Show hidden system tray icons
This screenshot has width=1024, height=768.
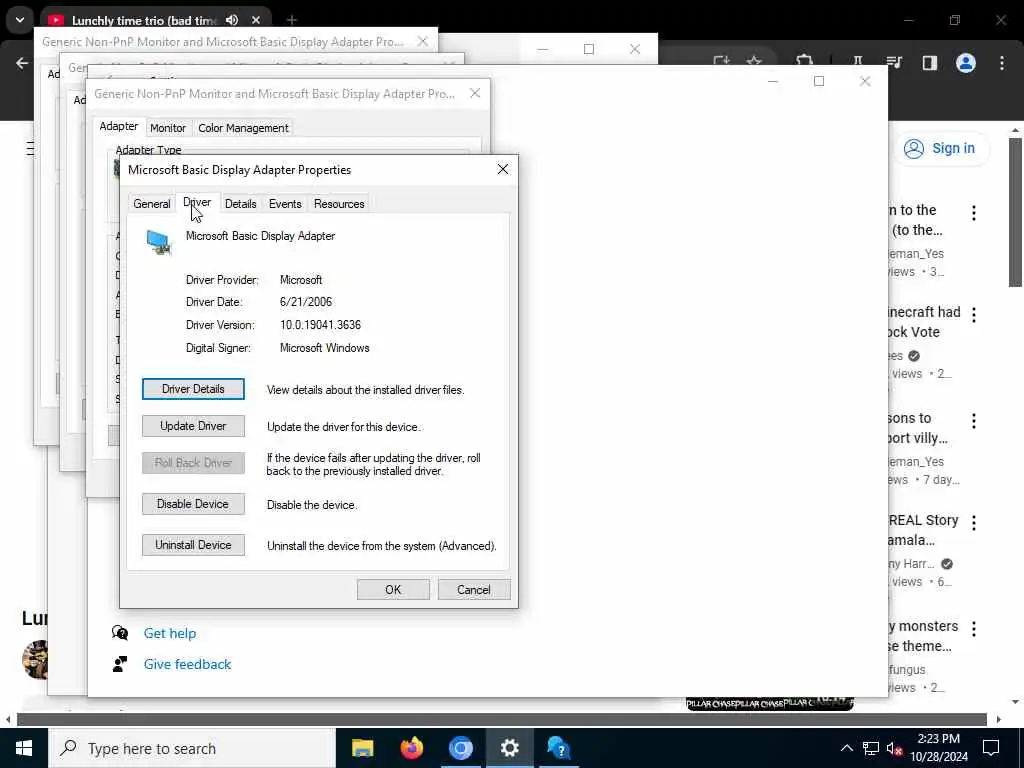pos(846,748)
